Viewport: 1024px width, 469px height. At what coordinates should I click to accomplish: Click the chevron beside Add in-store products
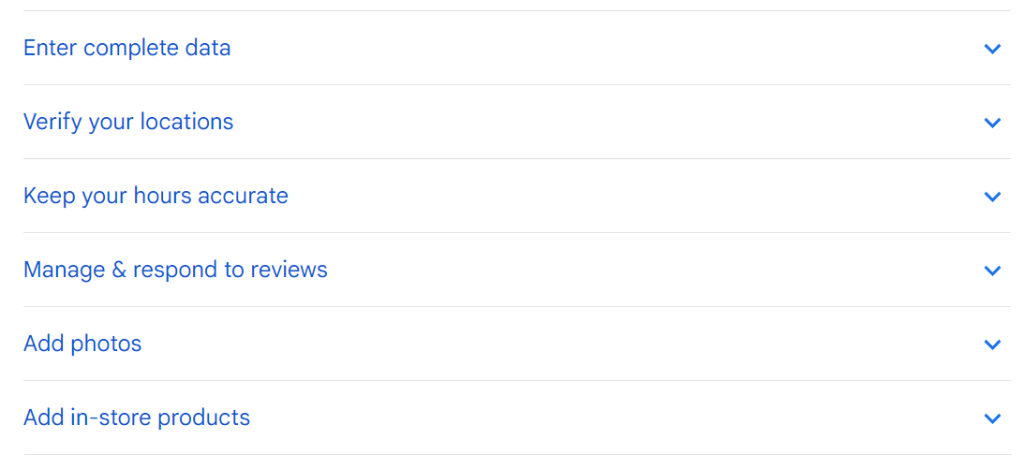(x=992, y=418)
